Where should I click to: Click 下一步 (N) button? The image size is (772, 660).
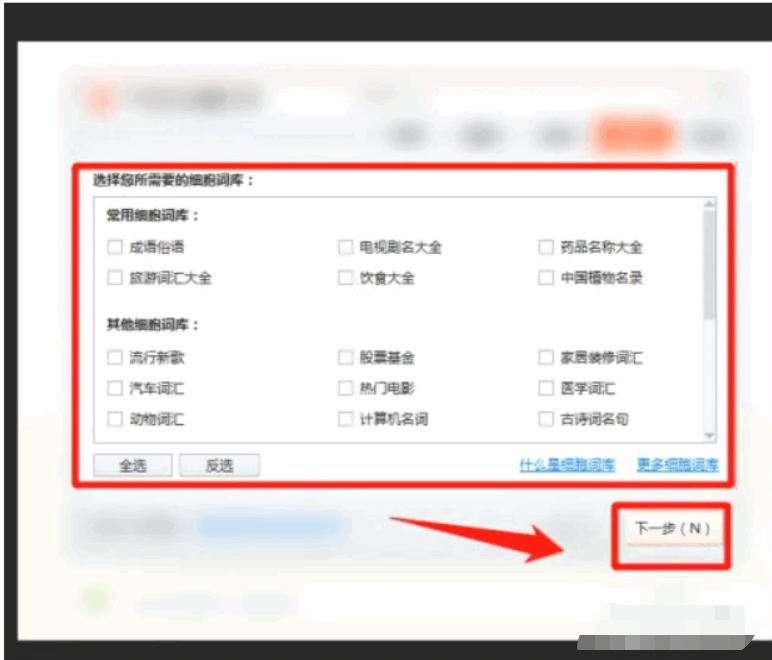pyautogui.click(x=673, y=529)
